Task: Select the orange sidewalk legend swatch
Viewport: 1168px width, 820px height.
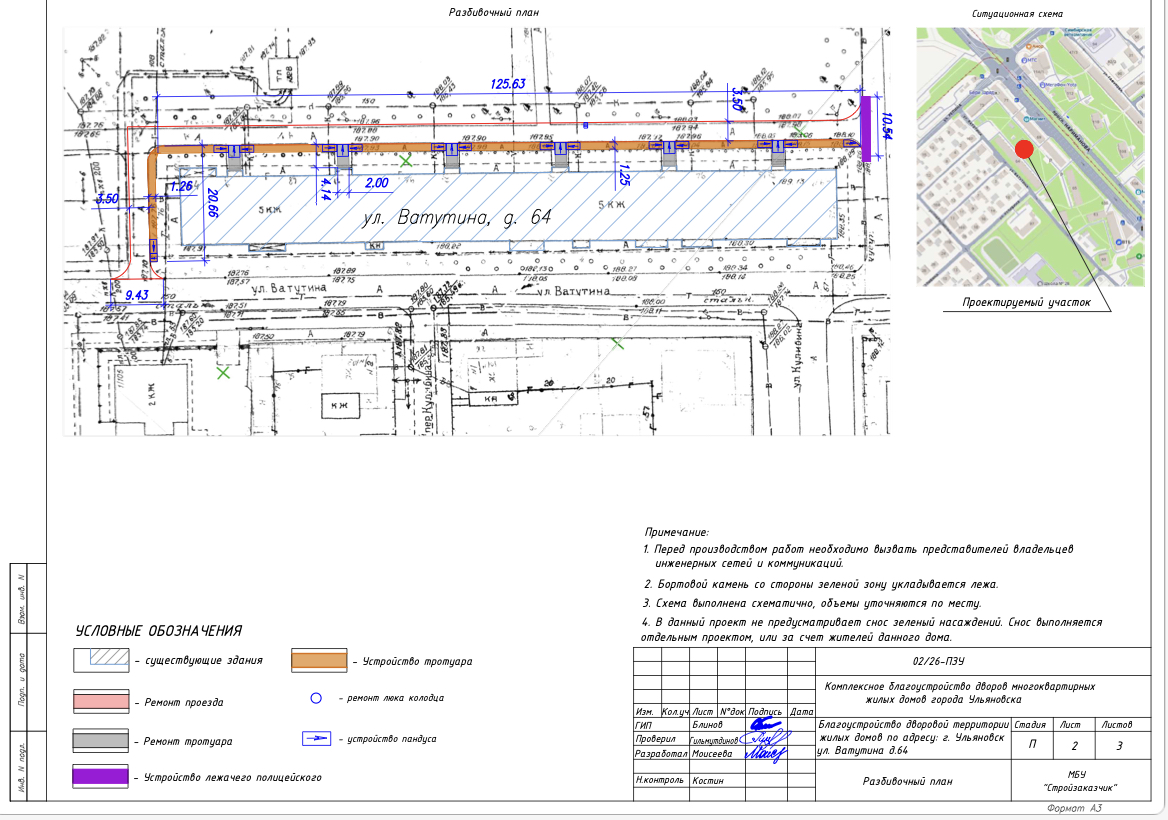Action: click(319, 660)
